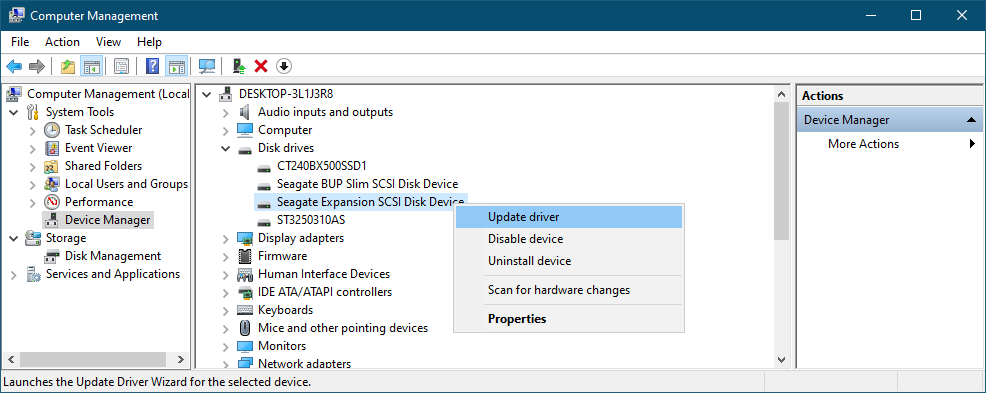
Task: Expand the Event Viewer node
Action: (33, 148)
